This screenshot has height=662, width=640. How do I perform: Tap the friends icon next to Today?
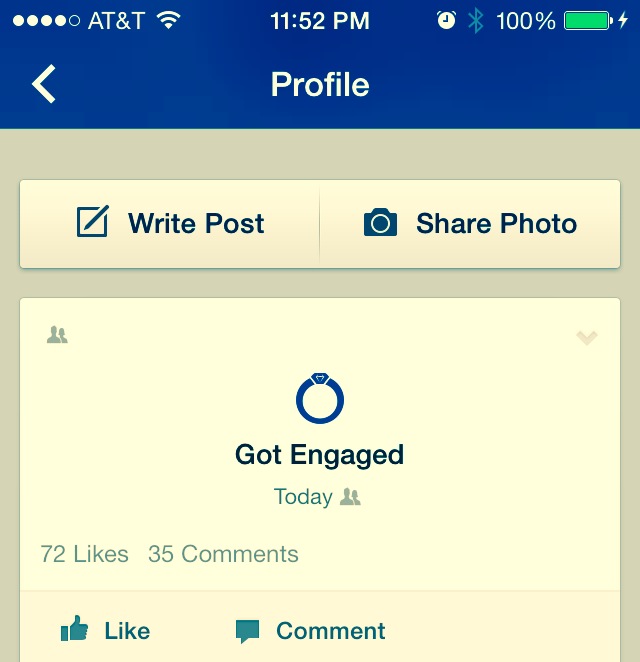pos(350,496)
